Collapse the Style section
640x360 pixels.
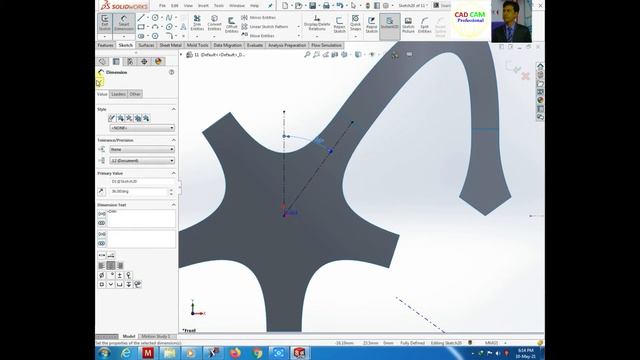point(173,109)
